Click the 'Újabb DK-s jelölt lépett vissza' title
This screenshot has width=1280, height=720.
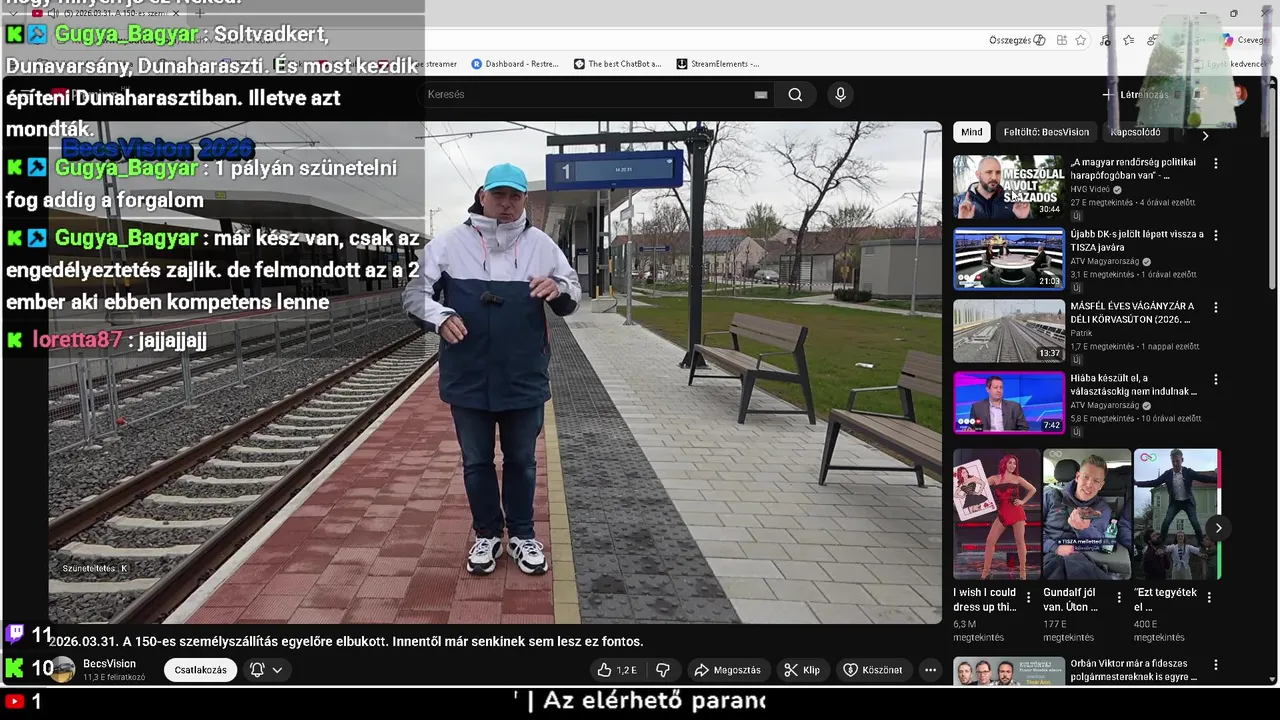click(x=1137, y=241)
